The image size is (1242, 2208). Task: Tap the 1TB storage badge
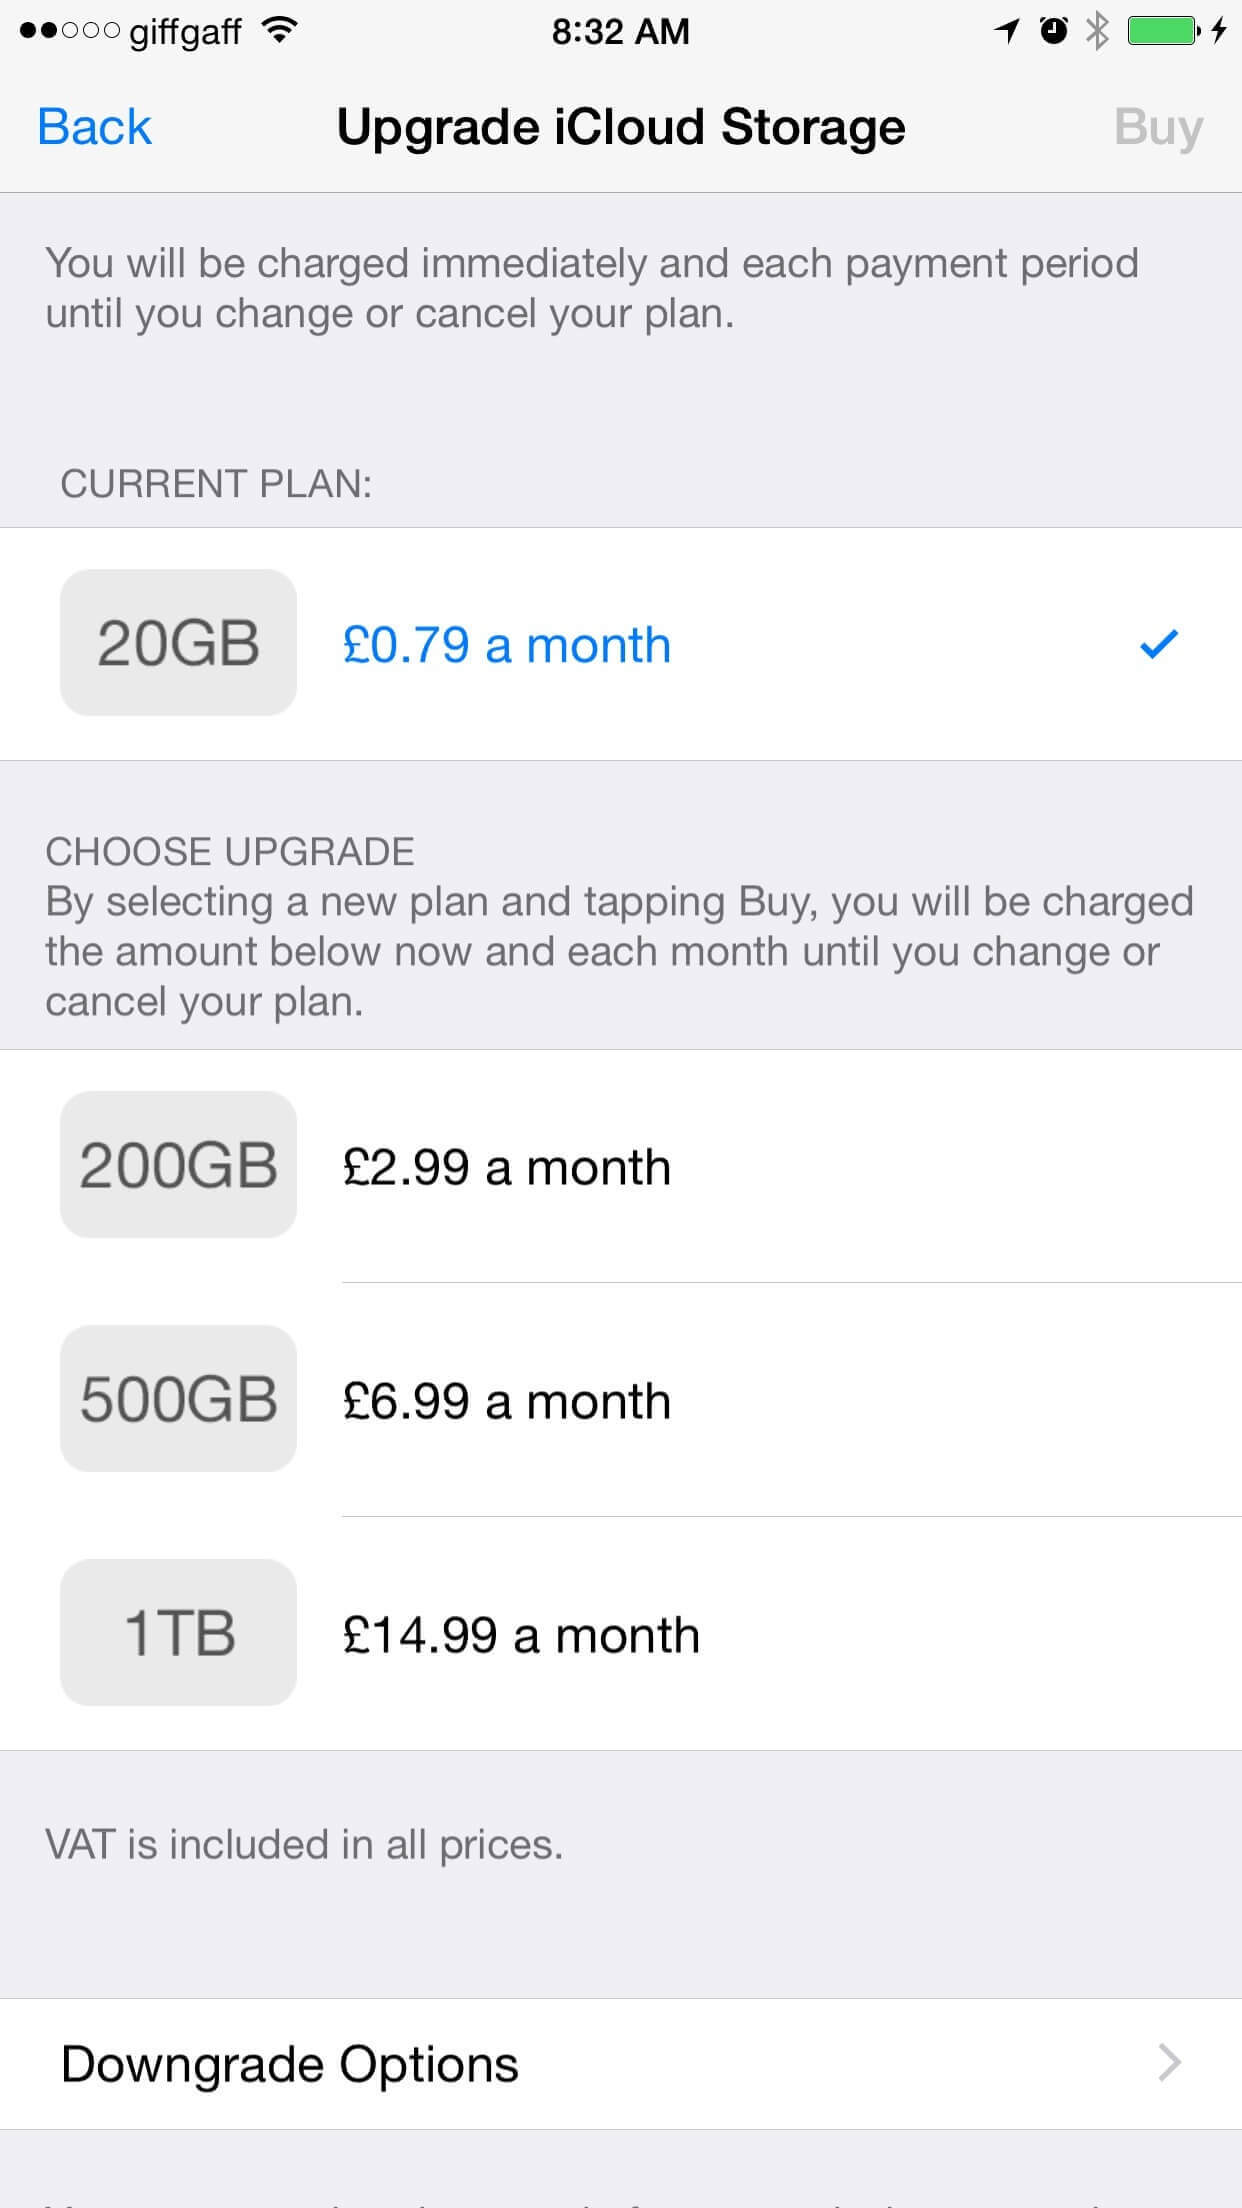[178, 1633]
